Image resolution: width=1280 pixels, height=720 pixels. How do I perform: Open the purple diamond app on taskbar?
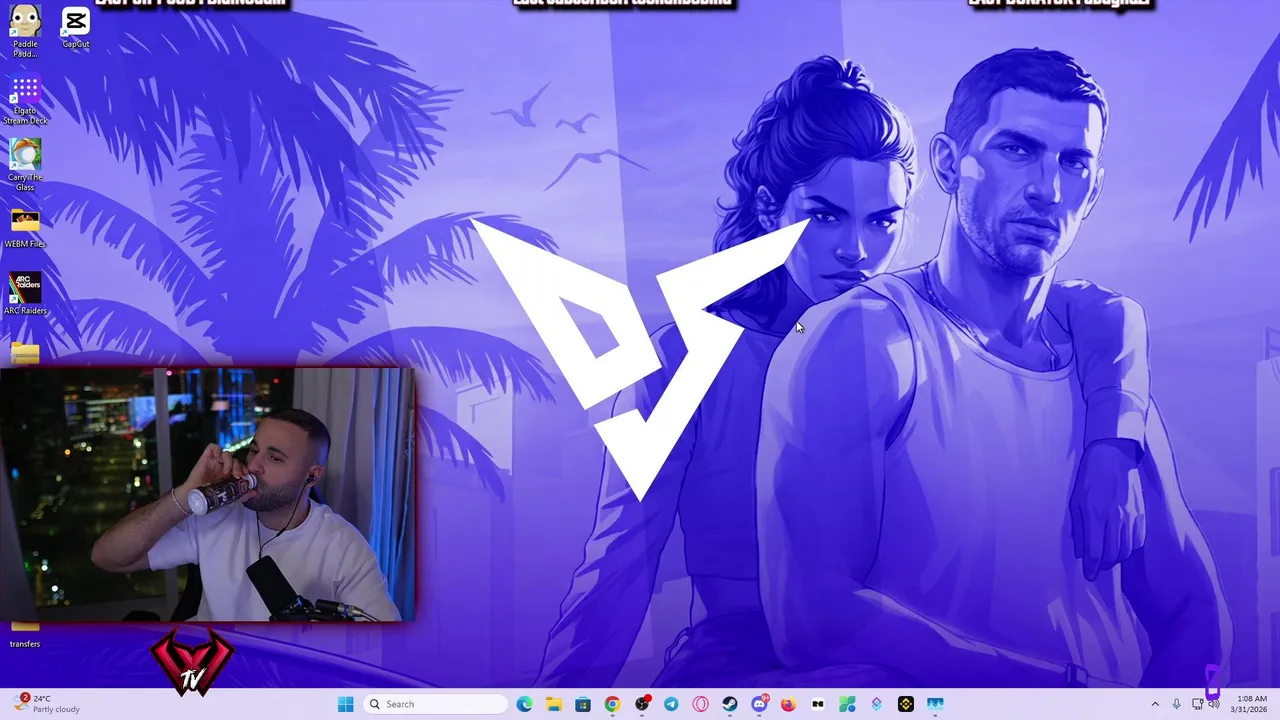877,704
